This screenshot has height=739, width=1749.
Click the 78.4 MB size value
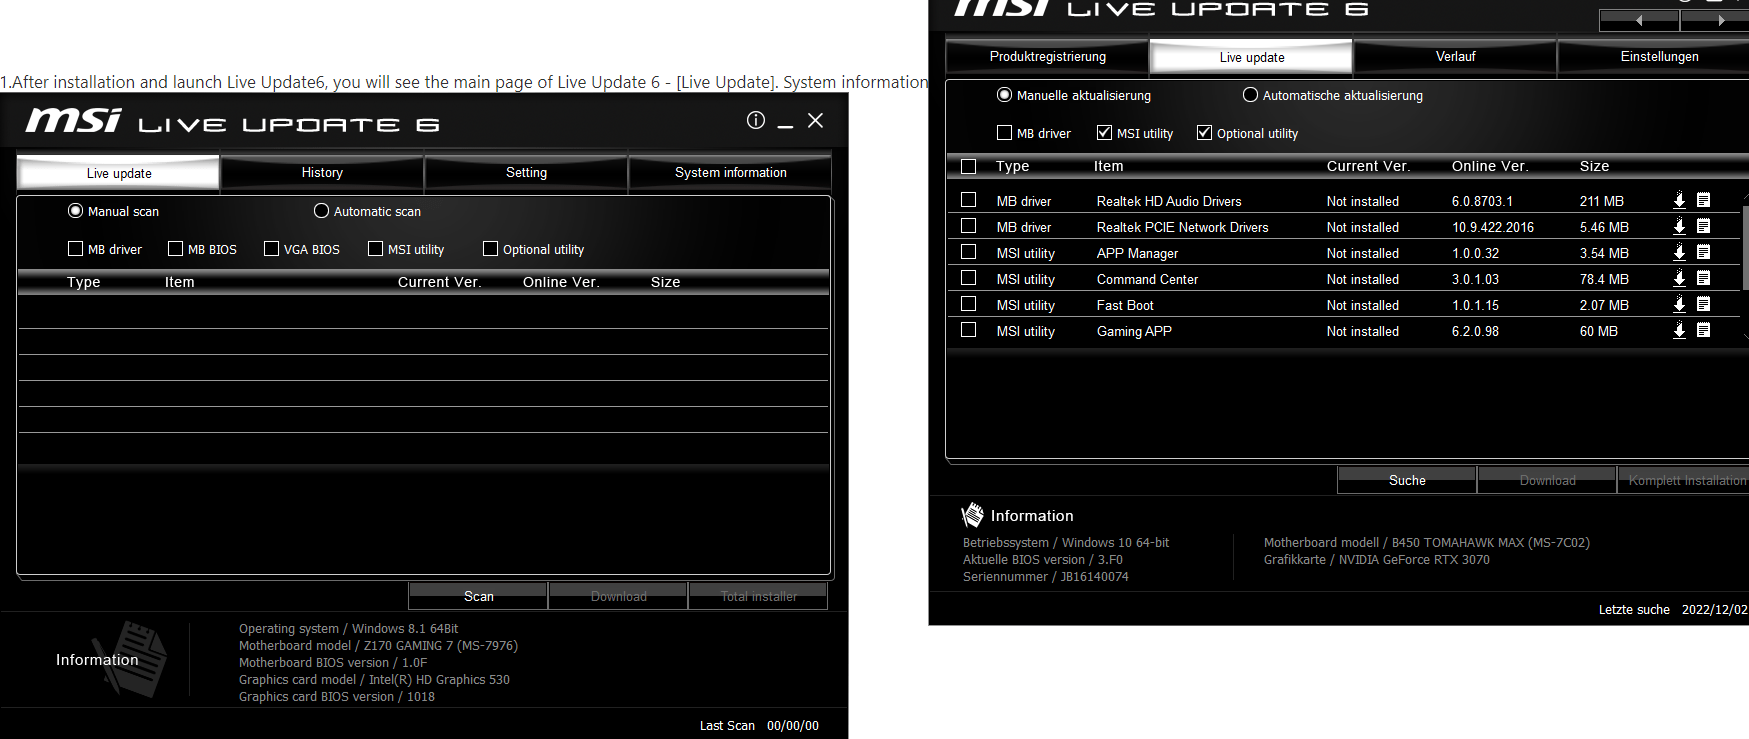[x=1604, y=279]
